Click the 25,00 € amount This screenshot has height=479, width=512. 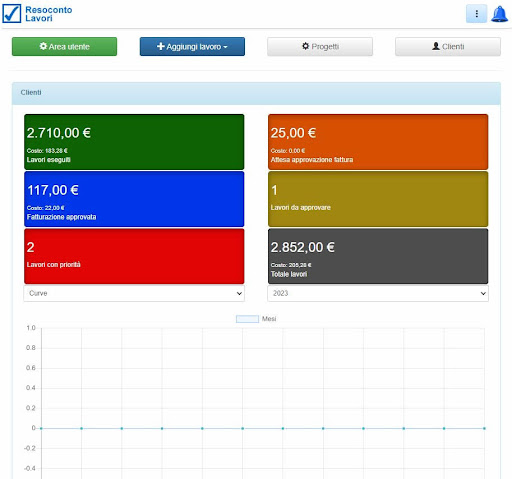[293, 133]
